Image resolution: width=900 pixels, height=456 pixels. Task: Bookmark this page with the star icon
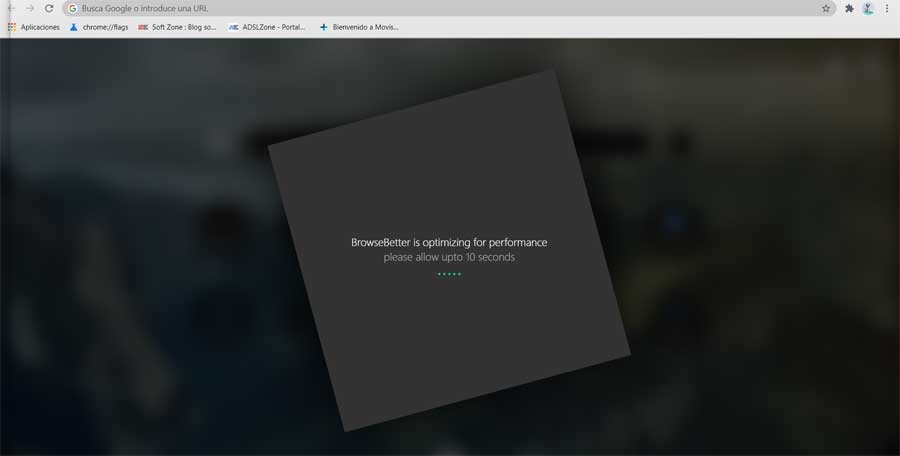click(x=826, y=9)
